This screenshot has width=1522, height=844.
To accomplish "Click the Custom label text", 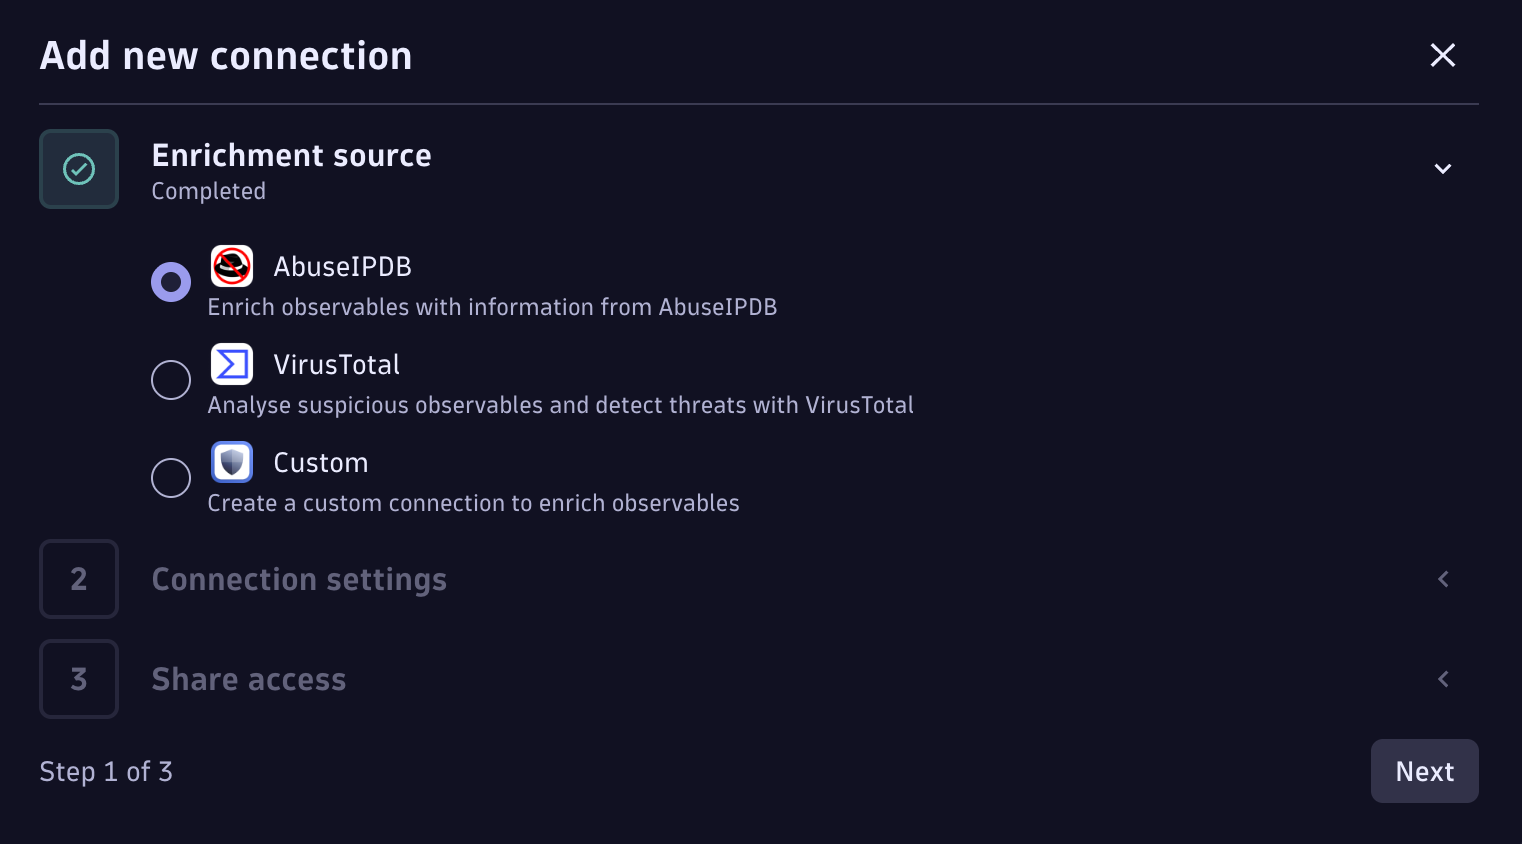I will 321,463.
